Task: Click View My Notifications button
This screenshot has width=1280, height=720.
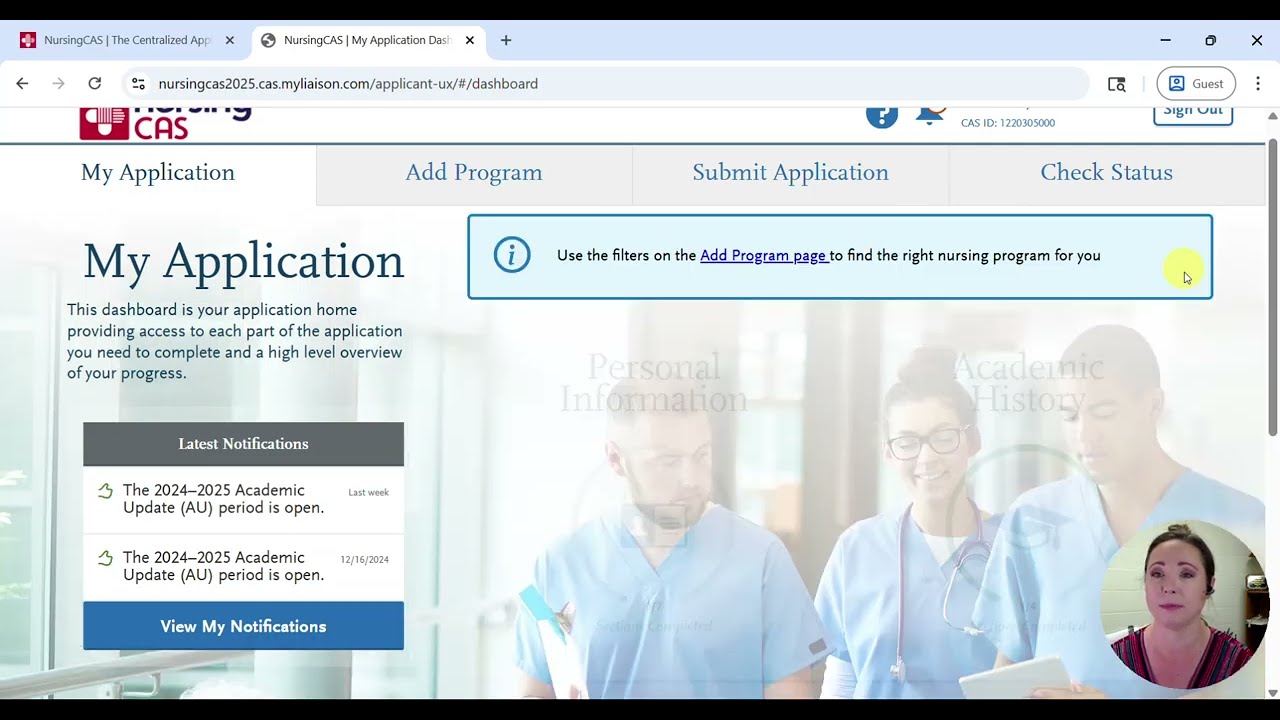Action: (x=243, y=626)
